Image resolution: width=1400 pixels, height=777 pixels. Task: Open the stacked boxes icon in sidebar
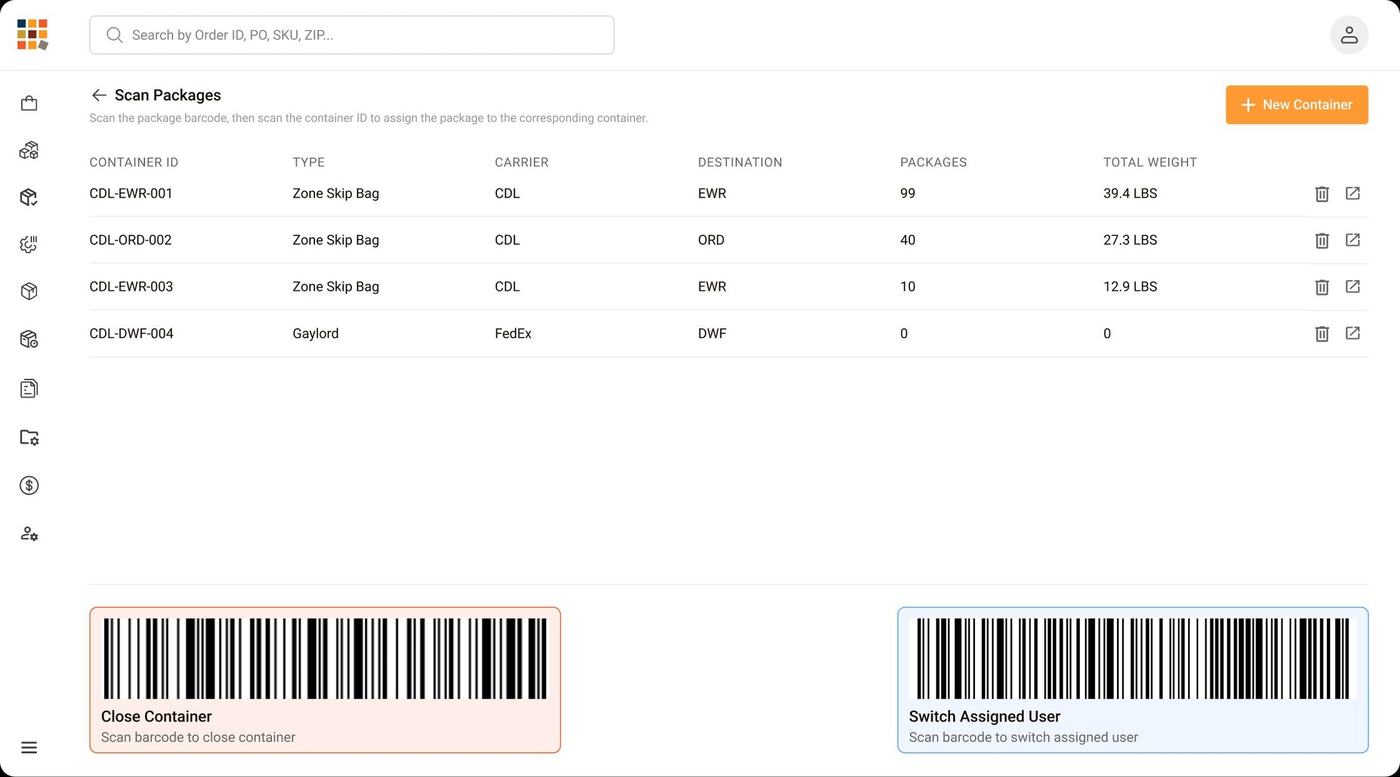click(x=29, y=150)
